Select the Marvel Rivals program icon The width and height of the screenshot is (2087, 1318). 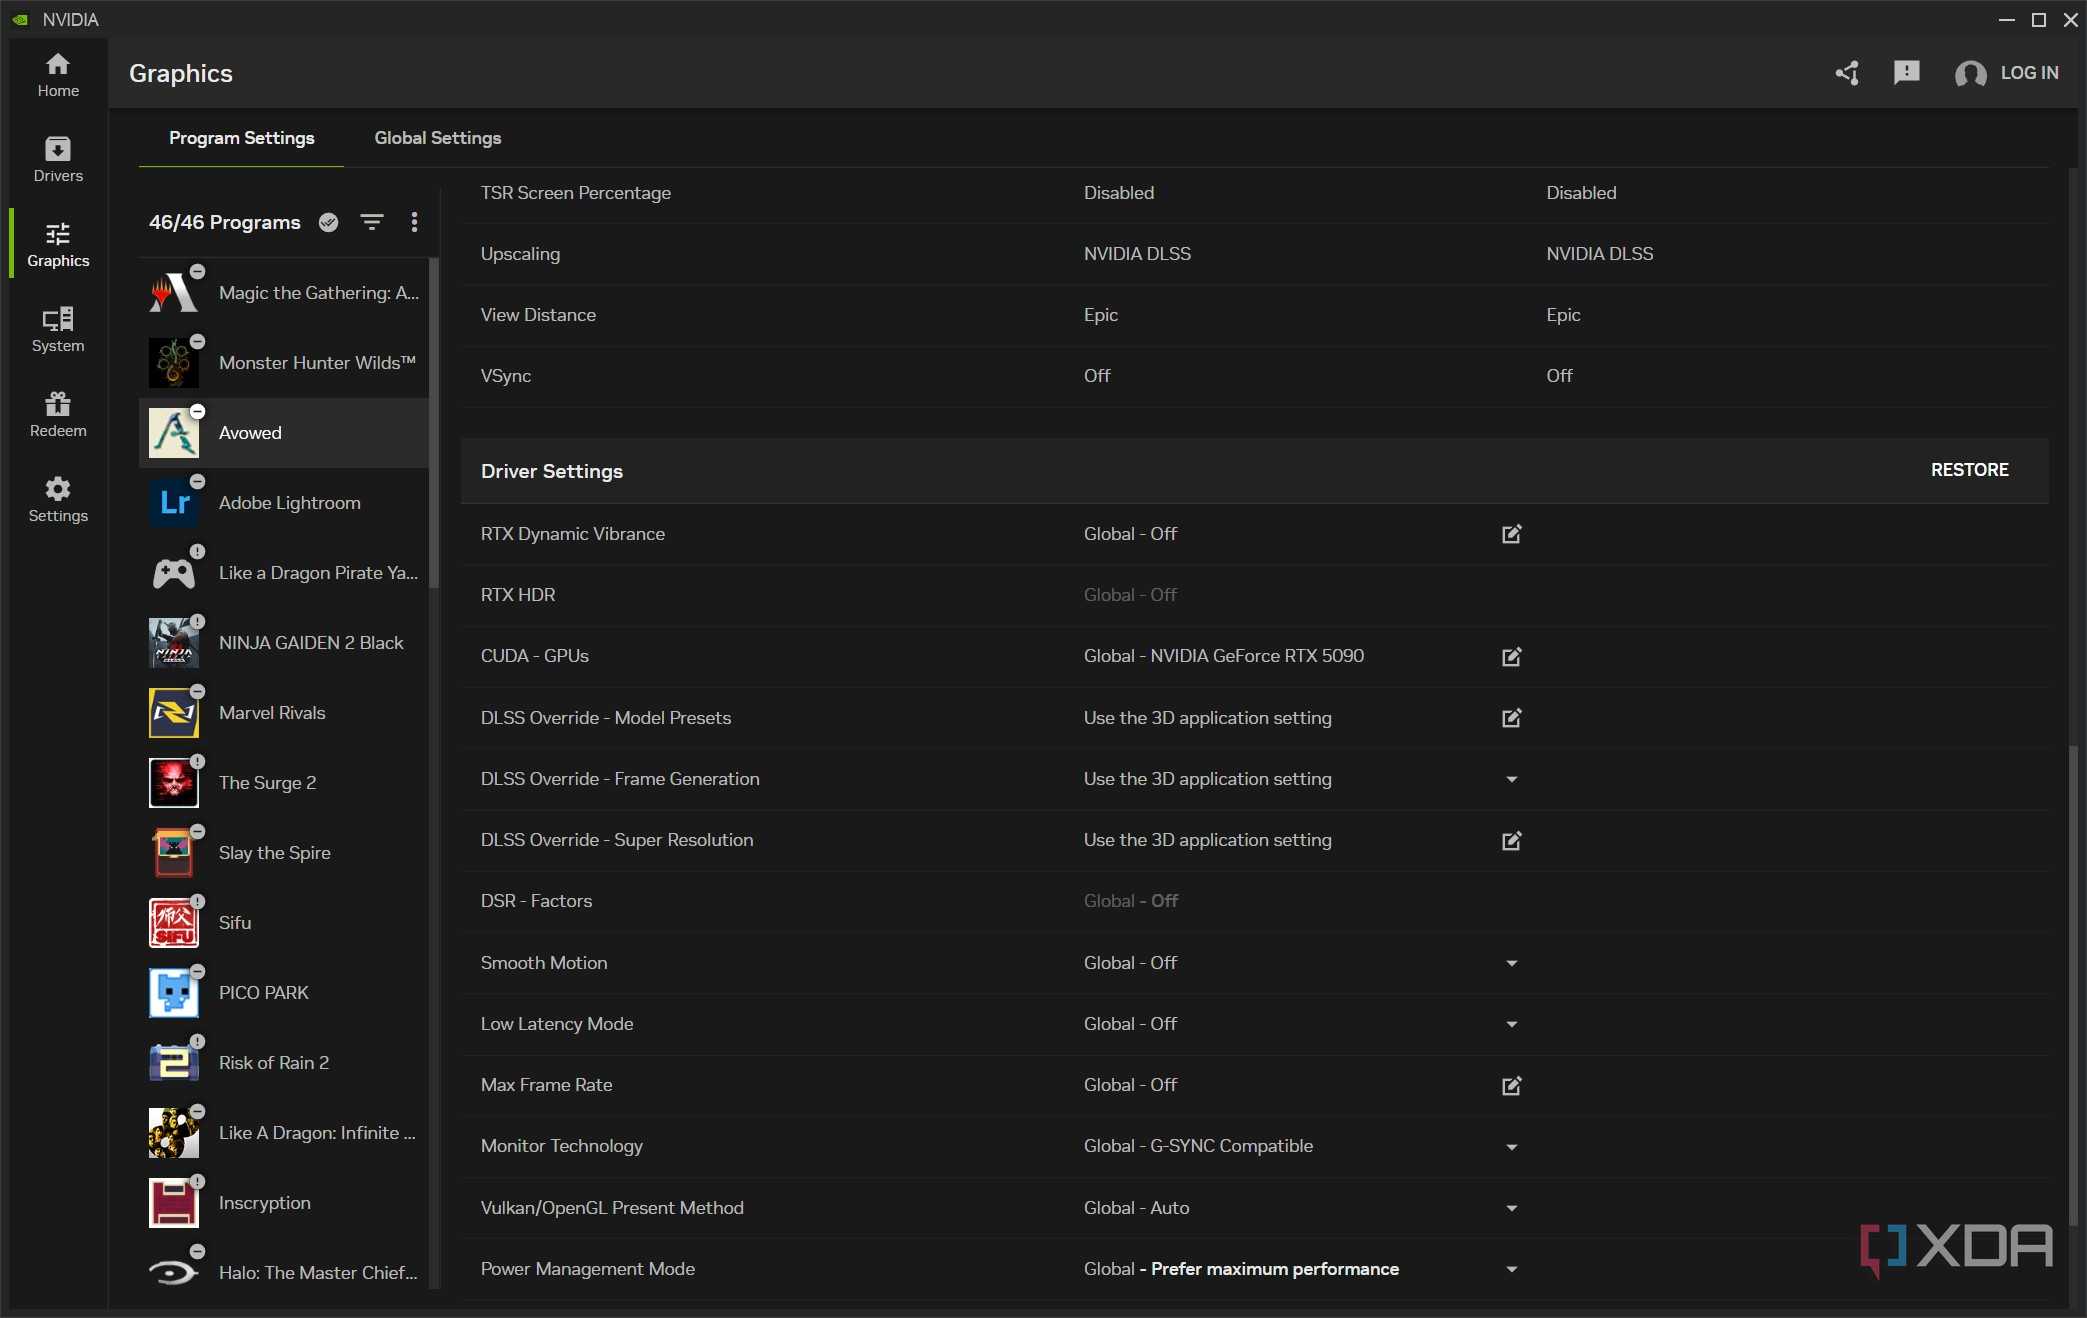tap(174, 713)
